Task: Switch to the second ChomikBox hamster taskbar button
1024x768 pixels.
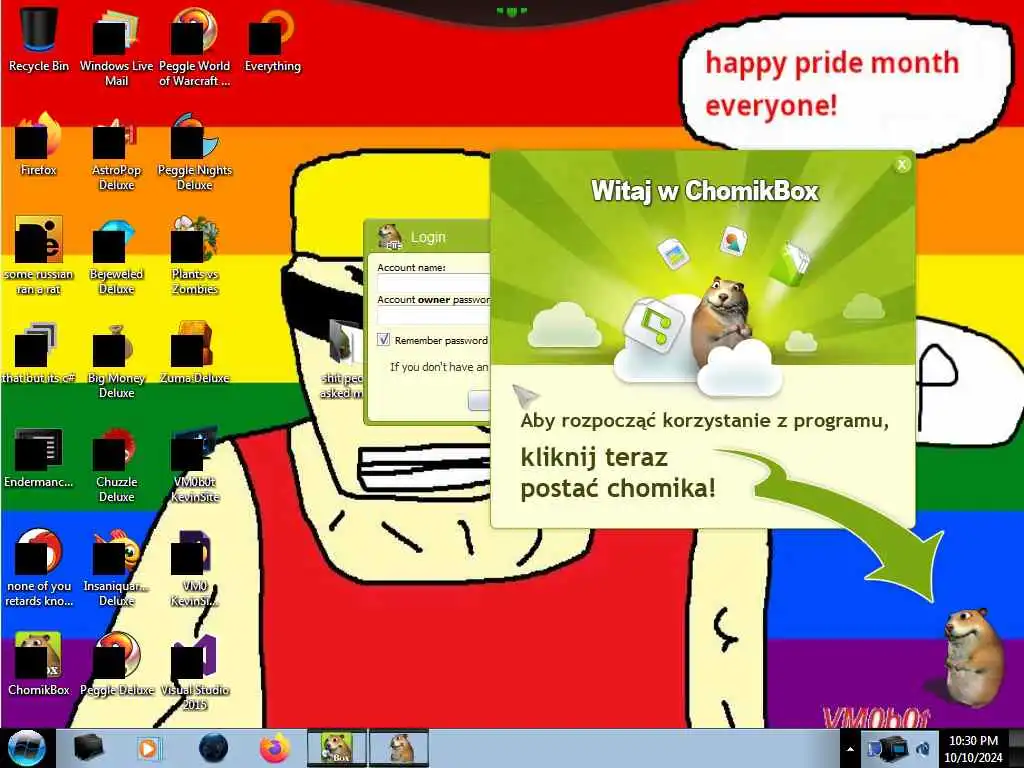Action: point(399,748)
